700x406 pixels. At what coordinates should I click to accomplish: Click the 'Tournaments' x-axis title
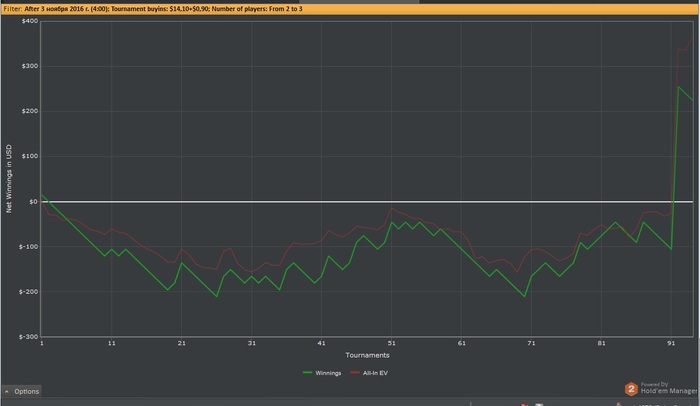[x=367, y=355]
